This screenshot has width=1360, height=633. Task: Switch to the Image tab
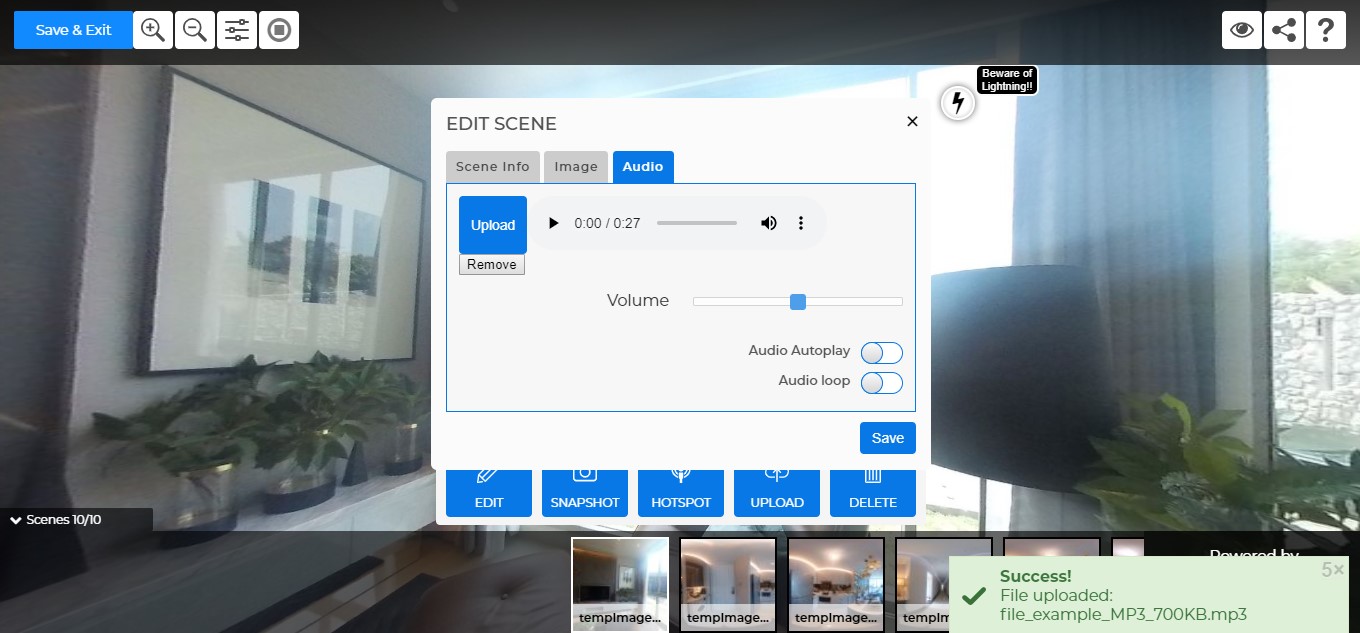(576, 167)
